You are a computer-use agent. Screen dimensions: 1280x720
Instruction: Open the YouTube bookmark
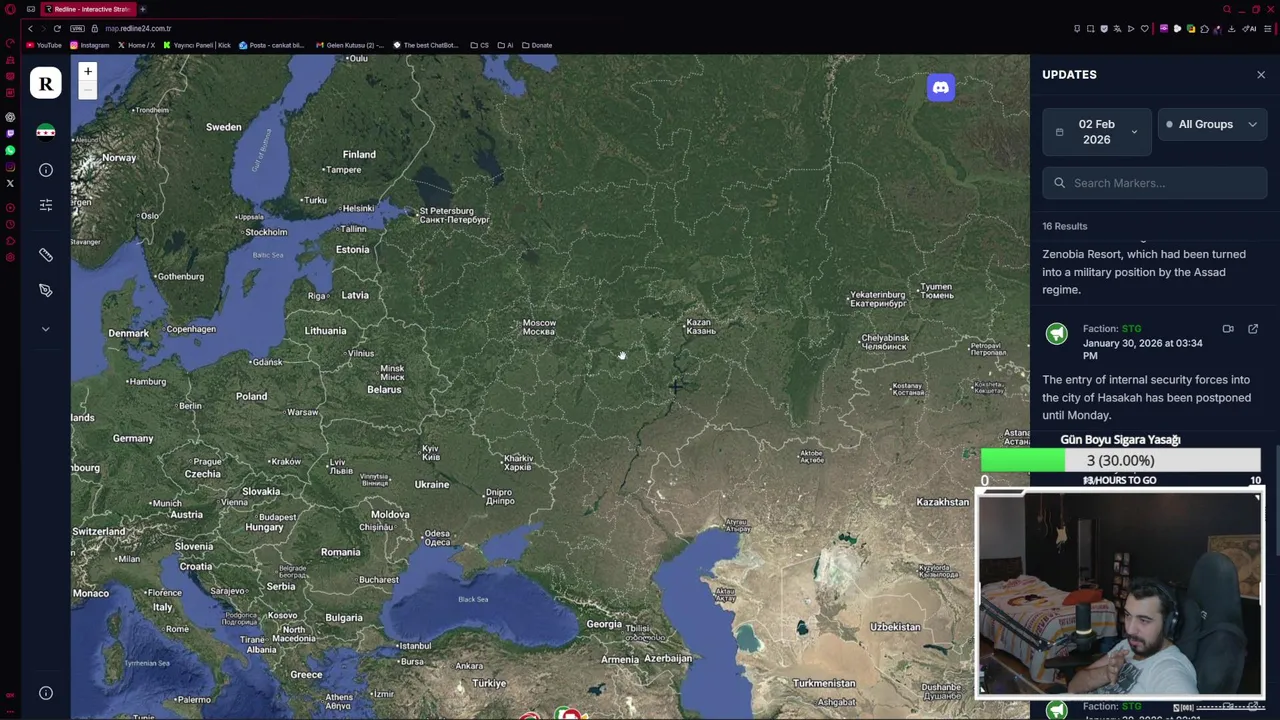point(43,45)
